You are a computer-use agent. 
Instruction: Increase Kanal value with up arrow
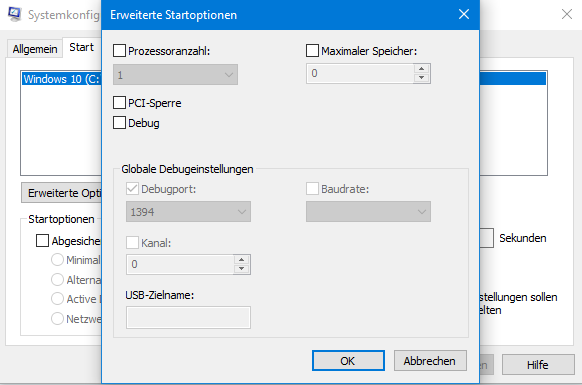pos(242,260)
